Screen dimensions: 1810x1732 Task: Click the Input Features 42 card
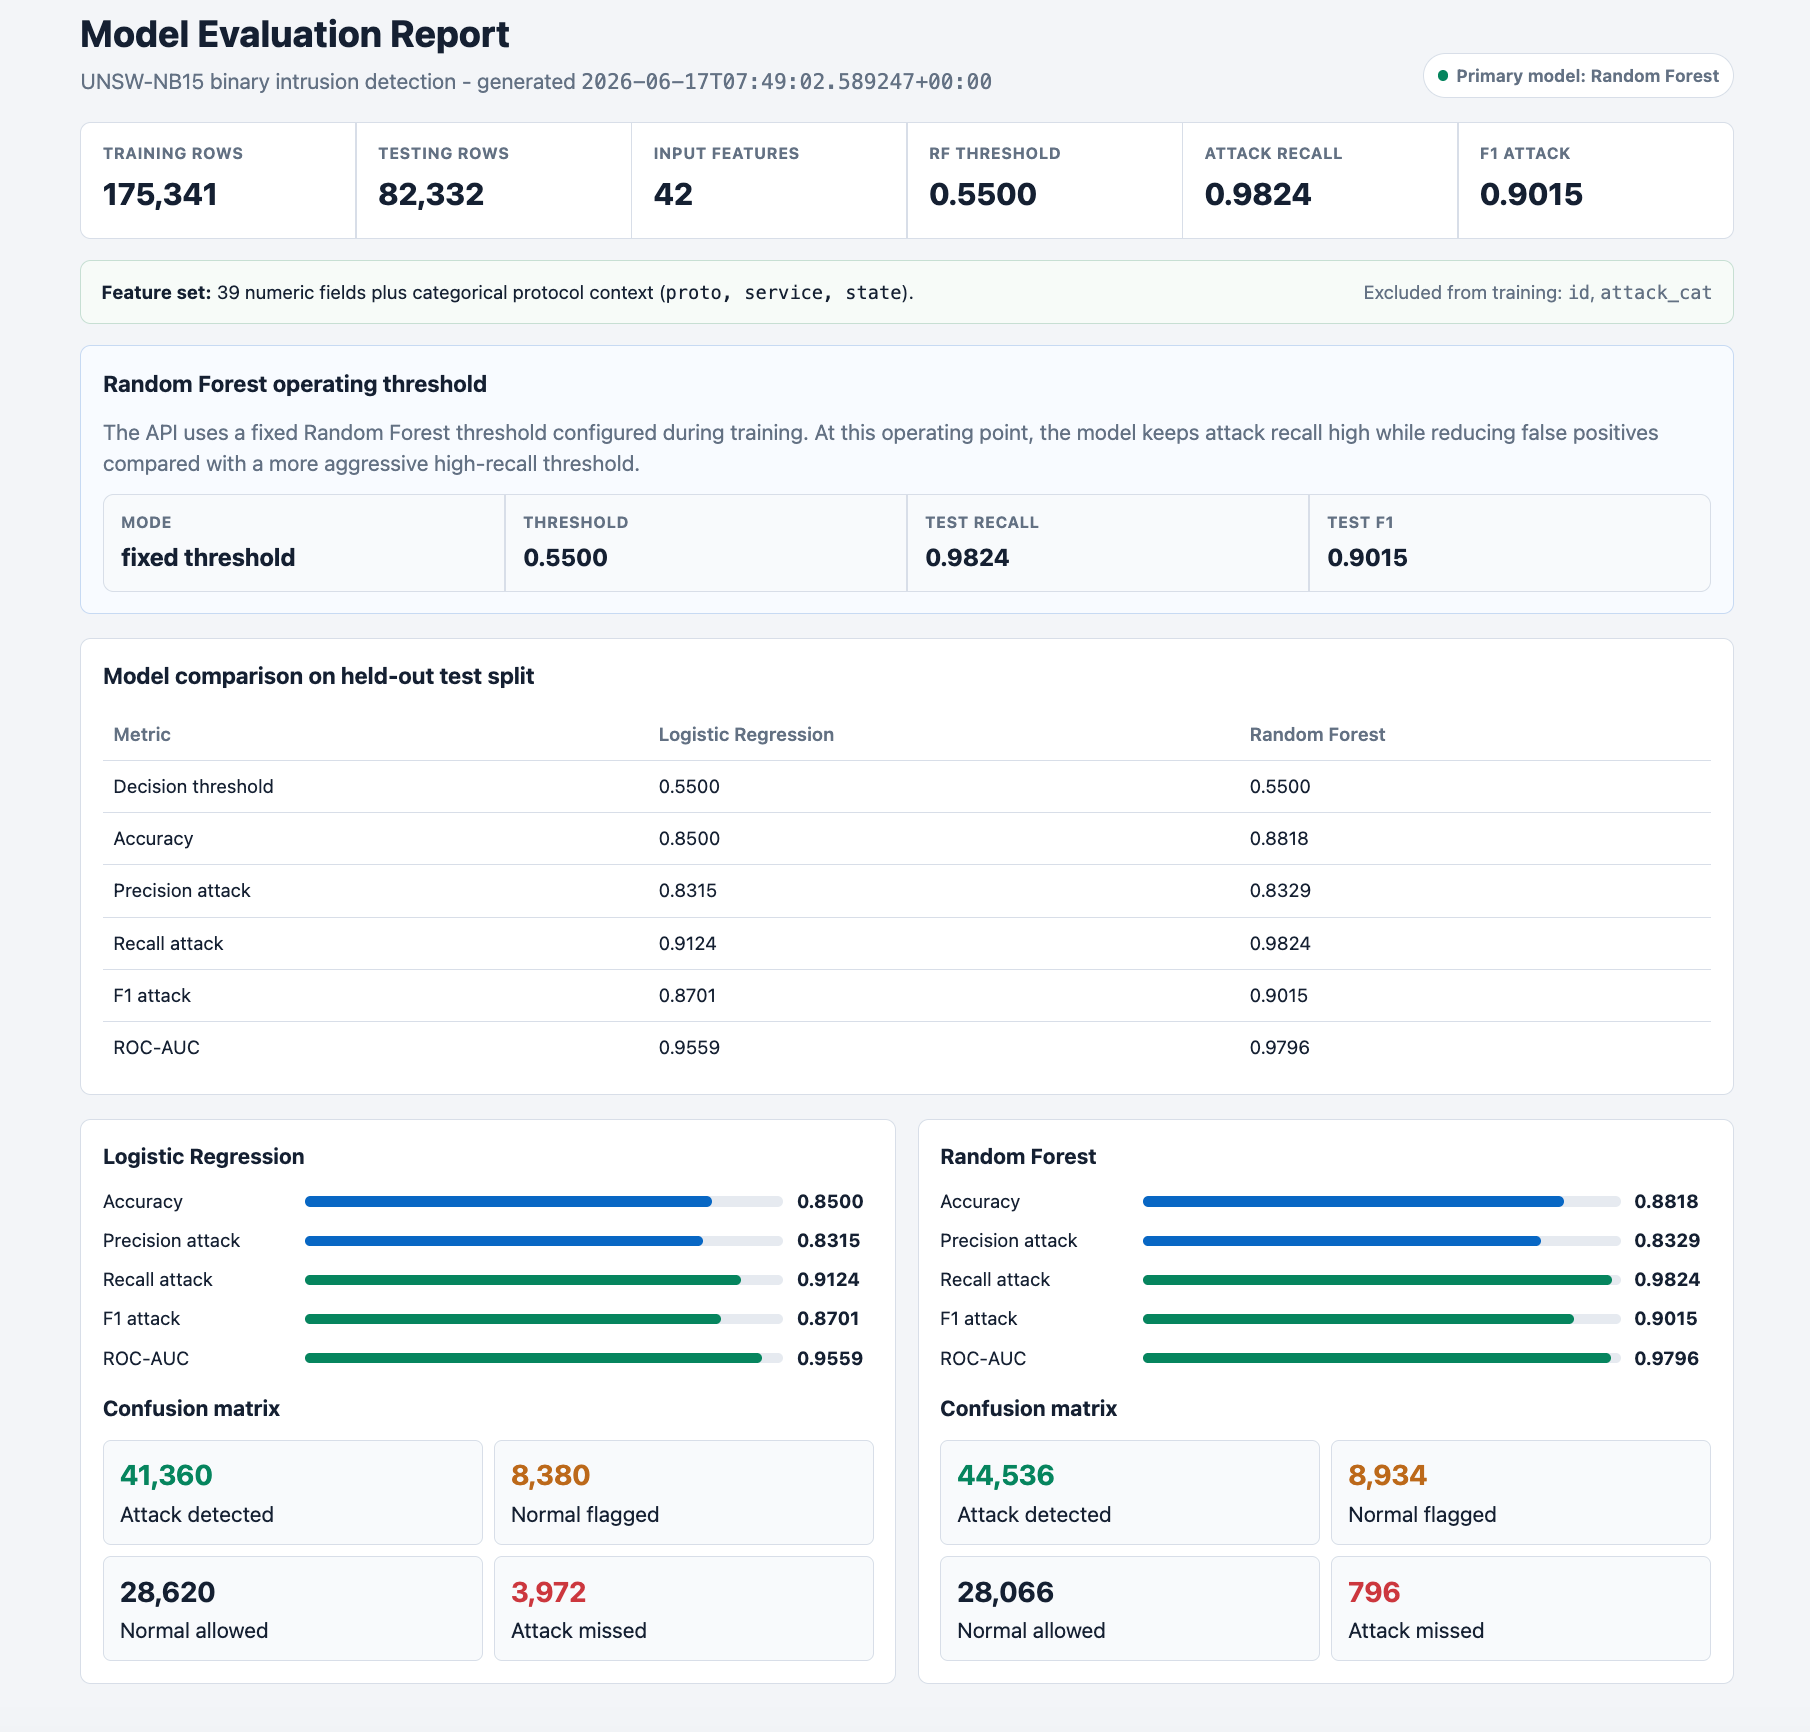tap(769, 180)
